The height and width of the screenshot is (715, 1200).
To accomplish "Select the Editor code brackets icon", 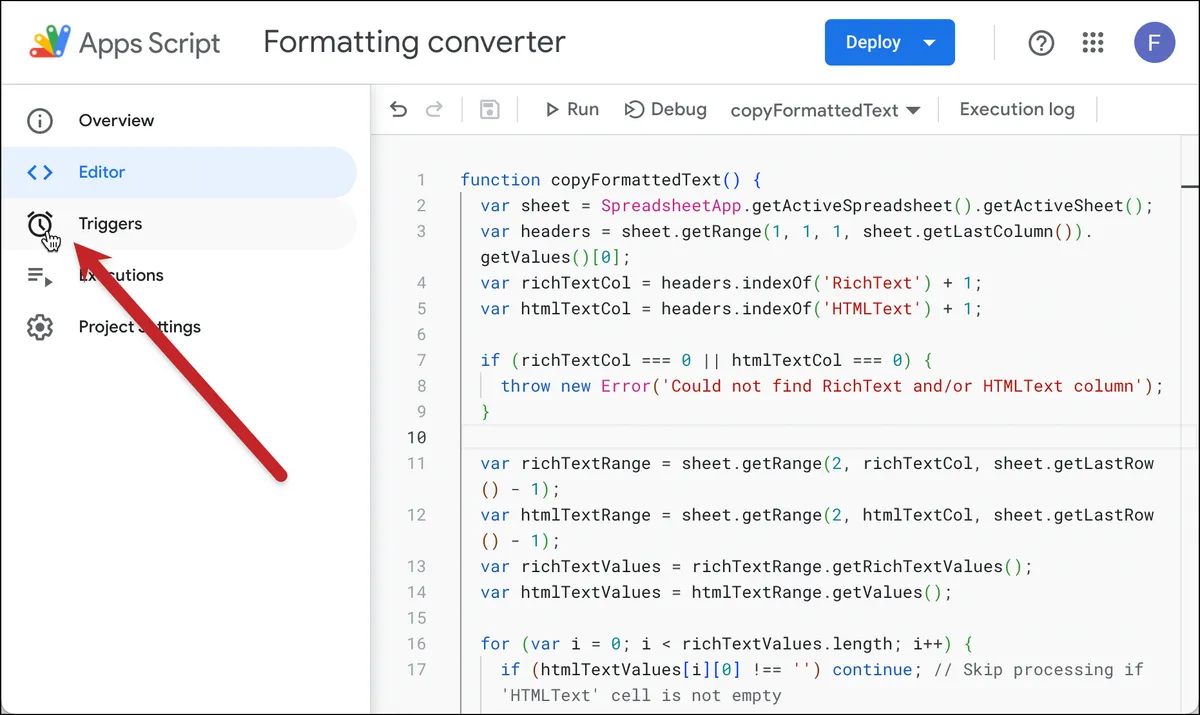I will pos(40,172).
